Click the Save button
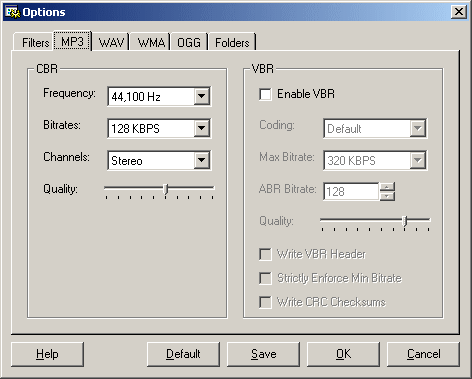The width and height of the screenshot is (472, 379). tap(263, 354)
